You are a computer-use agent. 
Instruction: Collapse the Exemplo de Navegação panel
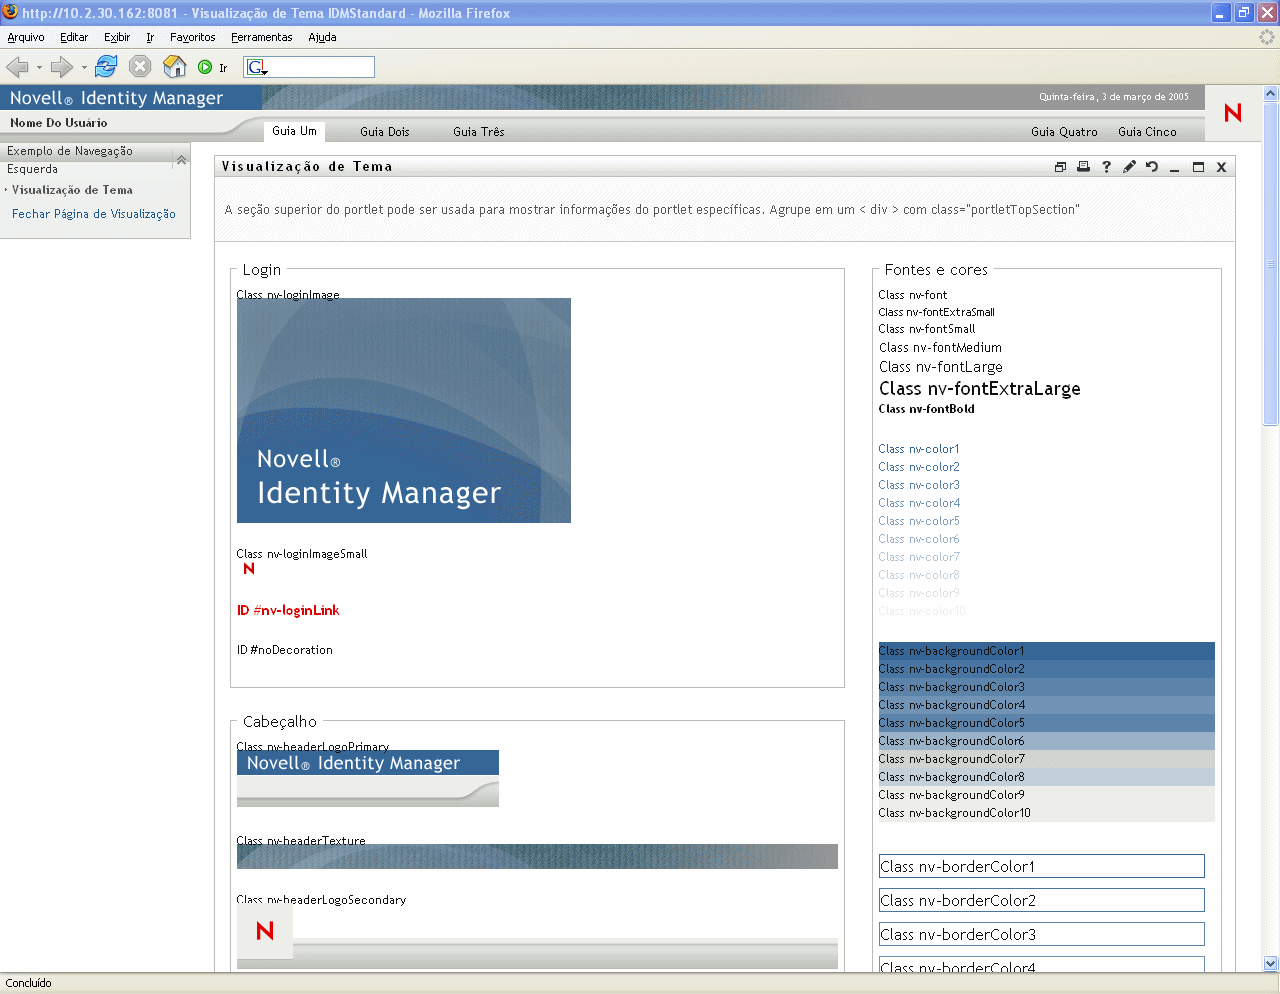point(181,160)
